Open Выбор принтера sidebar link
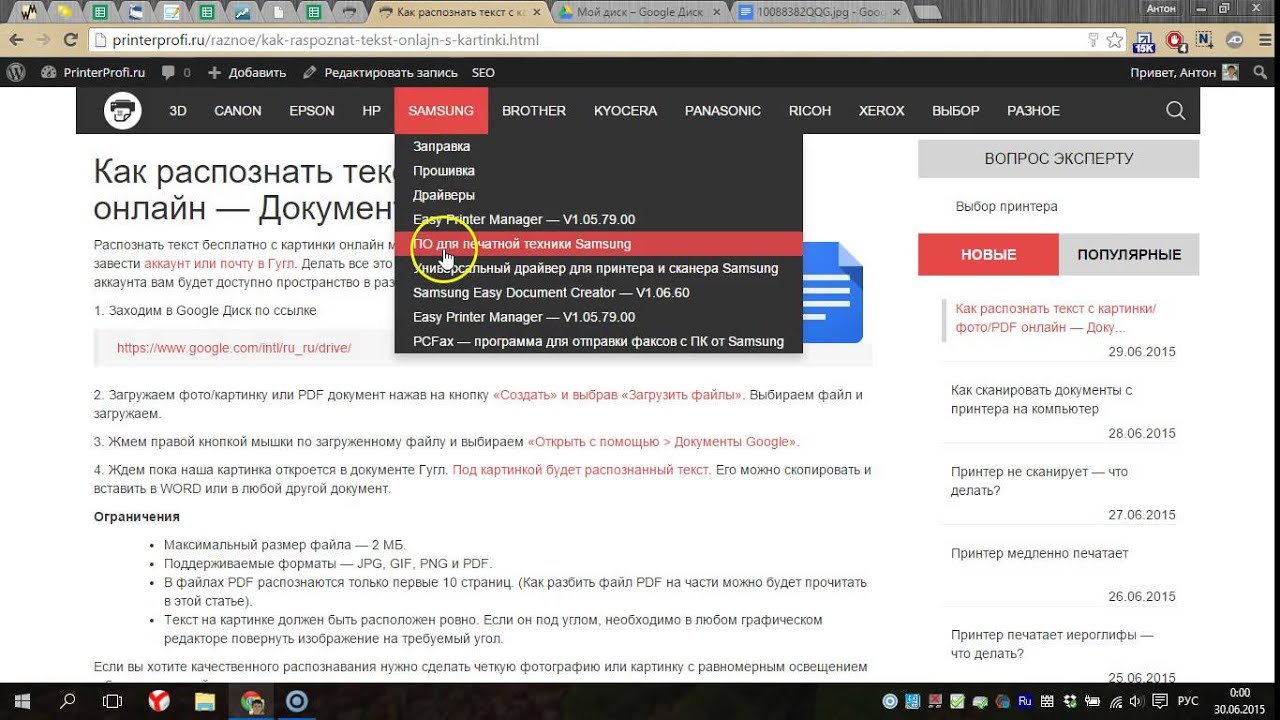This screenshot has width=1280, height=720. tap(1006, 206)
